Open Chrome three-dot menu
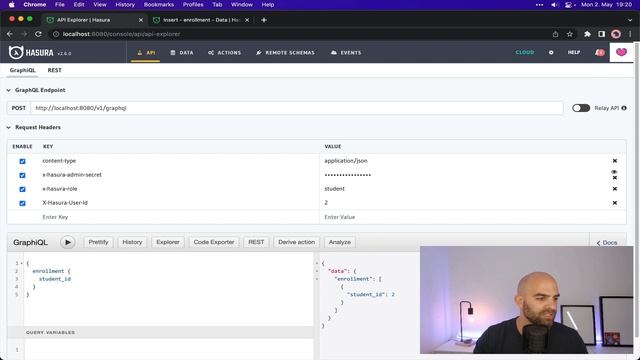This screenshot has width=640, height=360. [x=630, y=34]
